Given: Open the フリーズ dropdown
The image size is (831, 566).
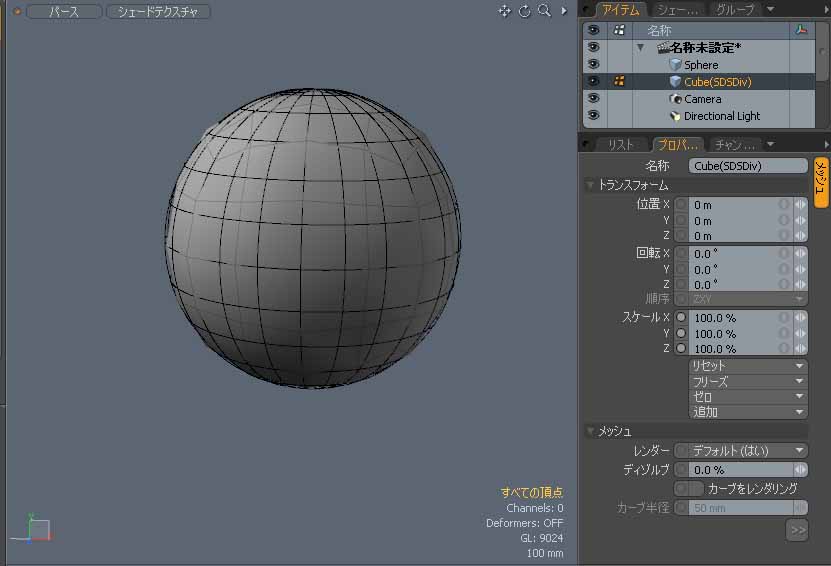Looking at the screenshot, I should tap(748, 381).
